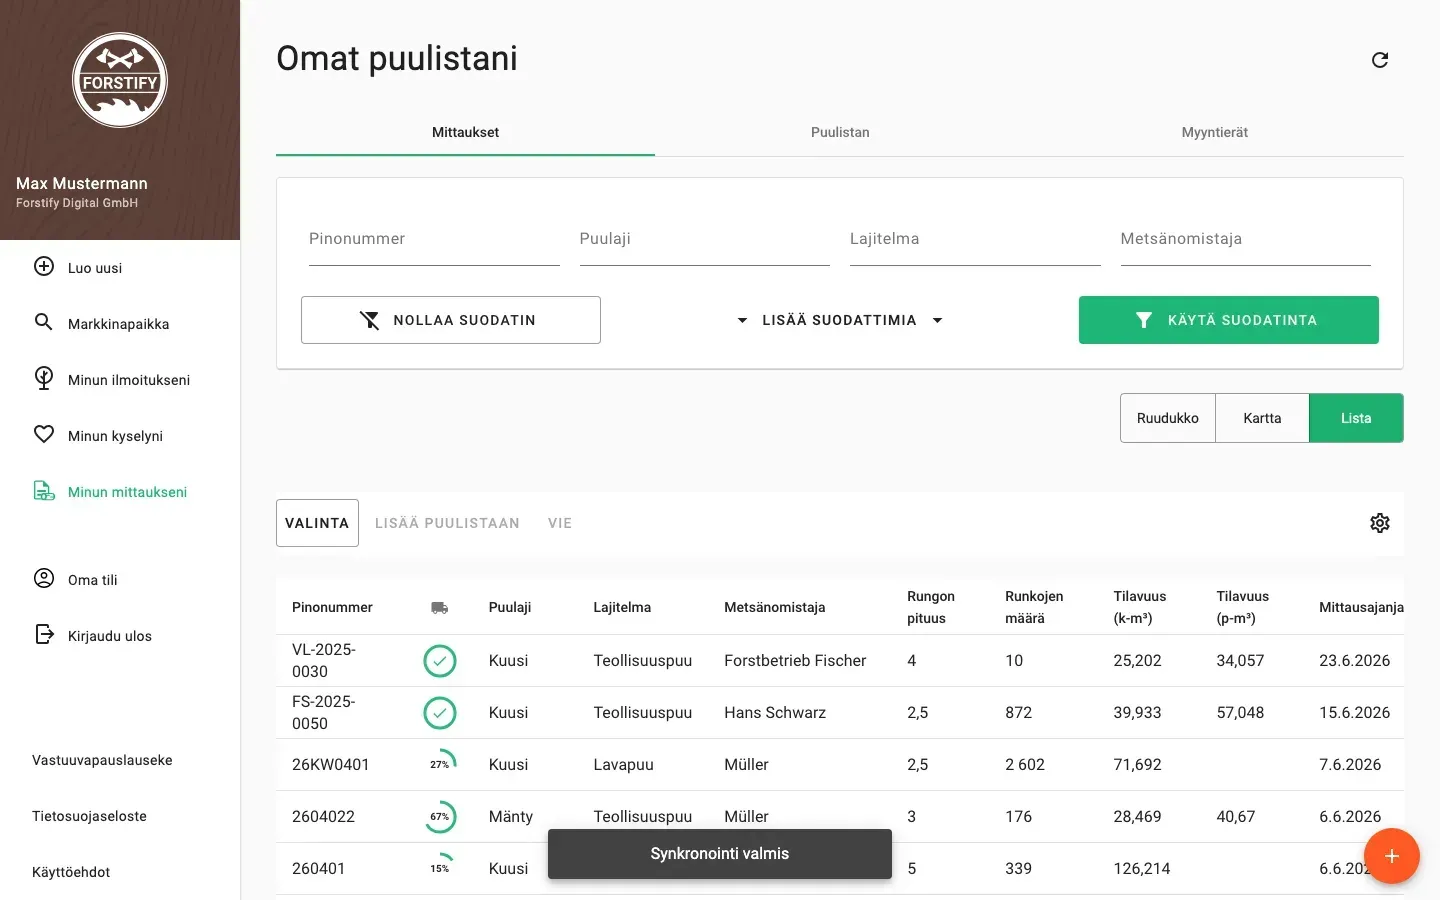Switch to Kartta view
The height and width of the screenshot is (900, 1440).
pyautogui.click(x=1262, y=418)
